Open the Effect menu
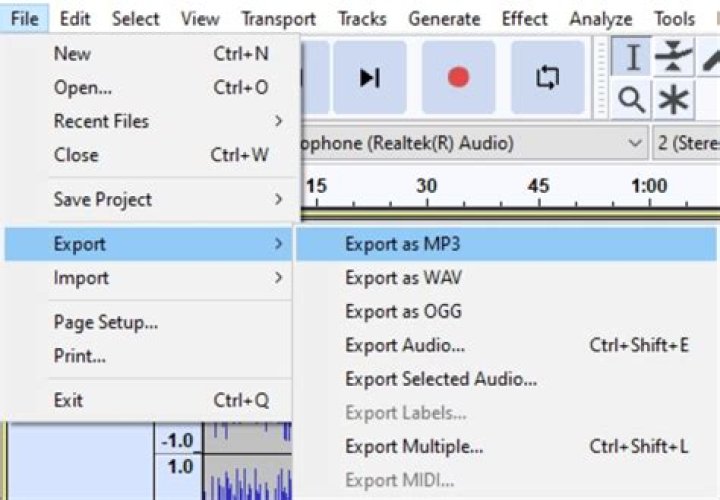This screenshot has width=720, height=500. [x=524, y=19]
